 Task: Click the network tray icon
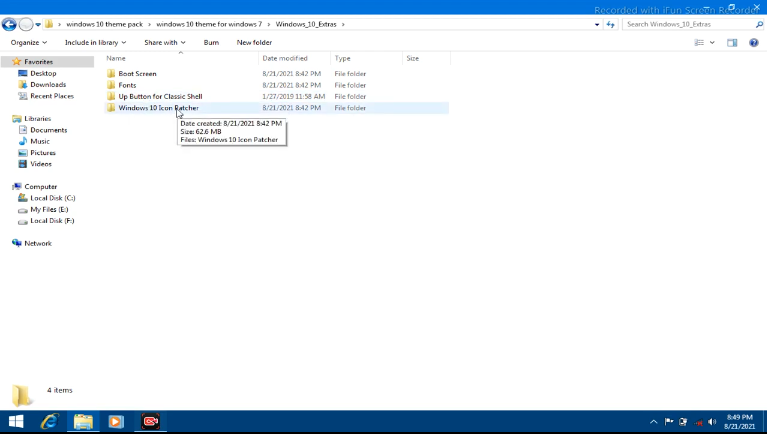[x=698, y=422]
